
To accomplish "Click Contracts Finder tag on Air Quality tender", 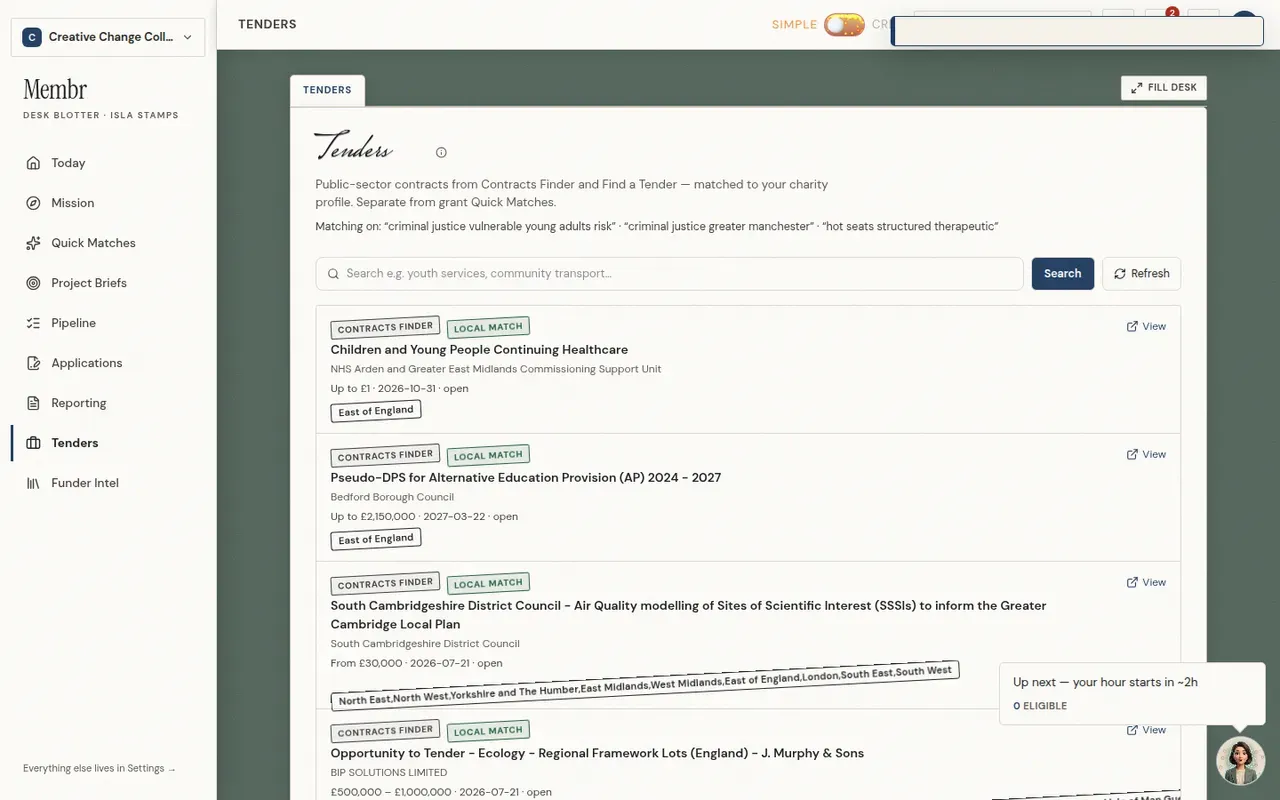I will click(385, 583).
